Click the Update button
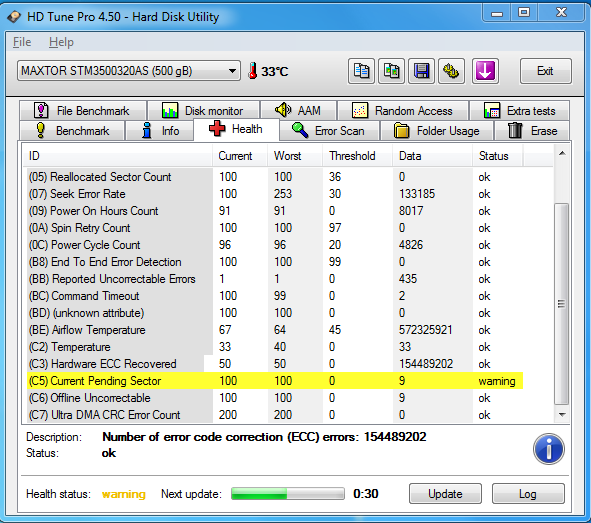 point(445,494)
